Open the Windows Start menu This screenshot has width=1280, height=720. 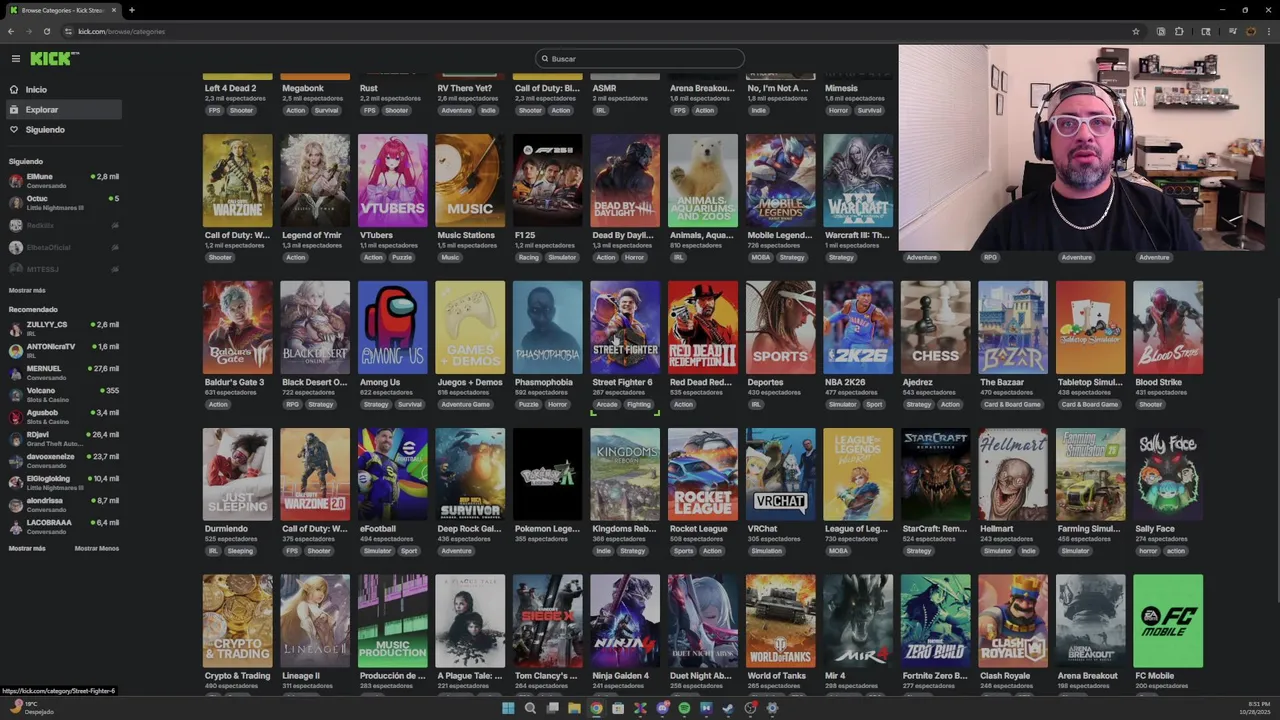pyautogui.click(x=508, y=708)
